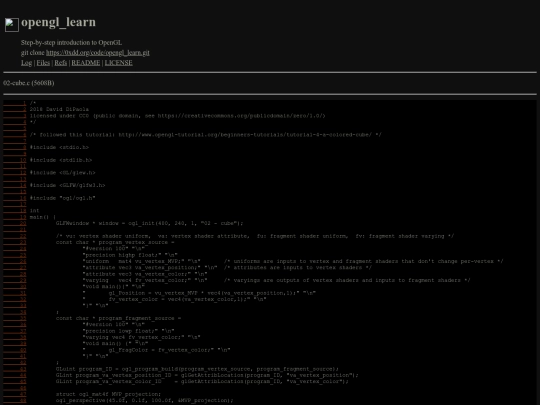Click the opengl_learn page title

(59, 22)
